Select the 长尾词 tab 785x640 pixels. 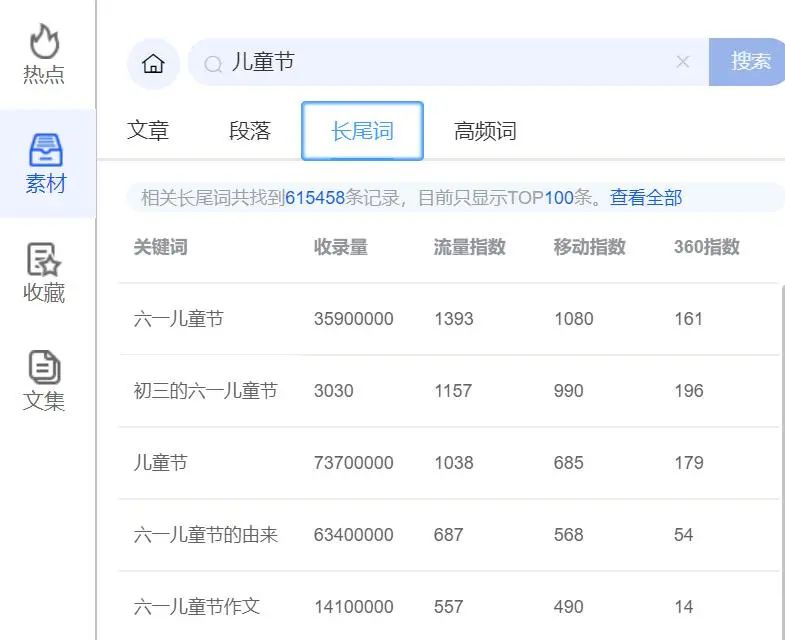(362, 131)
